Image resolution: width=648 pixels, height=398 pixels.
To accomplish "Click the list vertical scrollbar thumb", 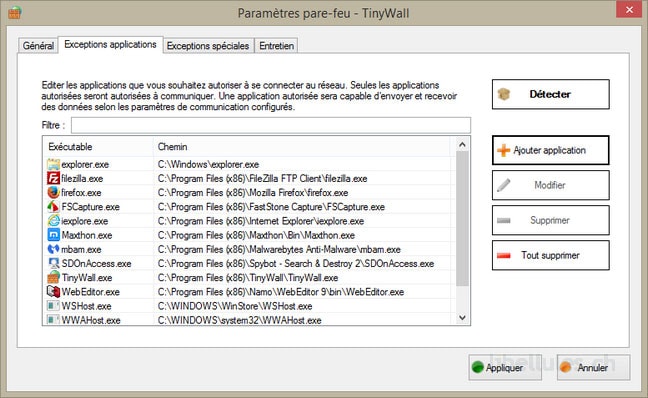I will (462, 219).
